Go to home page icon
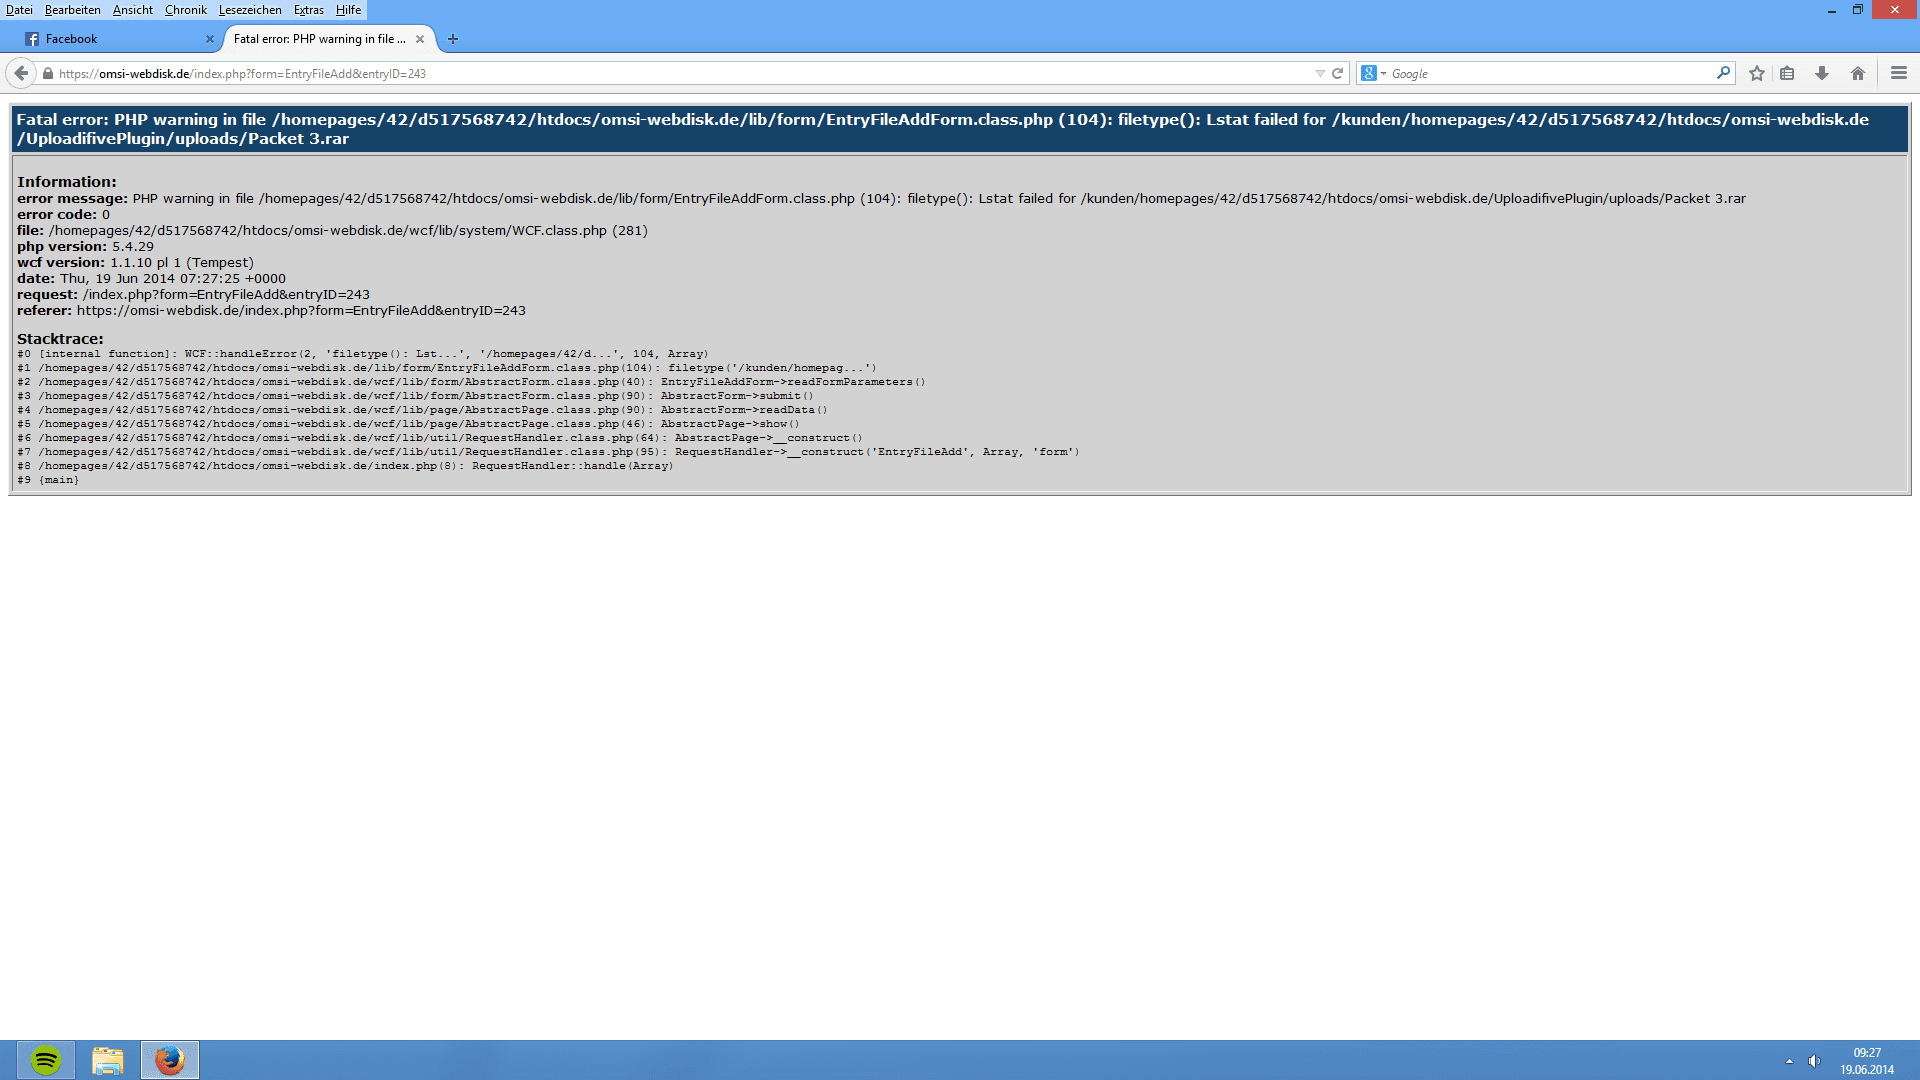The image size is (1920, 1080). pyautogui.click(x=1858, y=73)
